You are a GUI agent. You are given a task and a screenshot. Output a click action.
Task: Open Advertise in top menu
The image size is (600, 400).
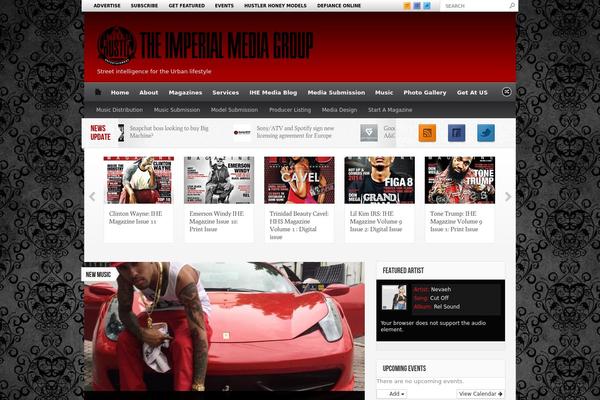[x=107, y=6]
